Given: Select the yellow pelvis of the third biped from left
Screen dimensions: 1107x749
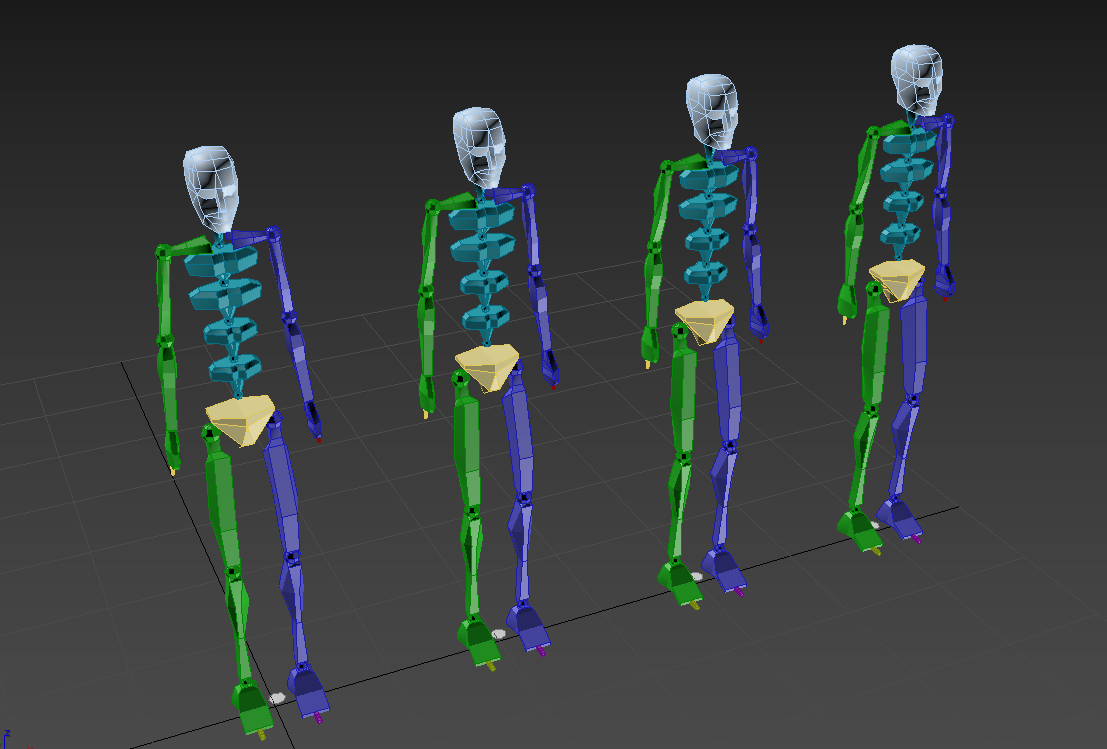Looking at the screenshot, I should tap(704, 320).
